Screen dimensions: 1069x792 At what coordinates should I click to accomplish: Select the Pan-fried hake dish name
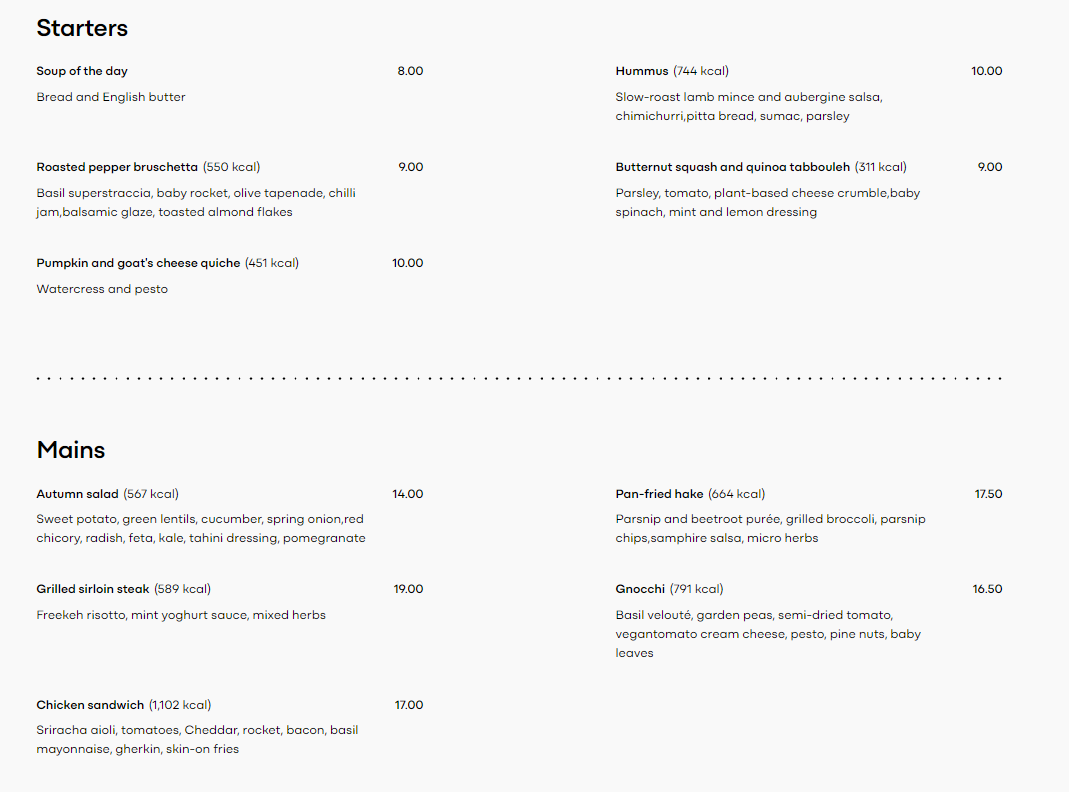[x=660, y=494]
